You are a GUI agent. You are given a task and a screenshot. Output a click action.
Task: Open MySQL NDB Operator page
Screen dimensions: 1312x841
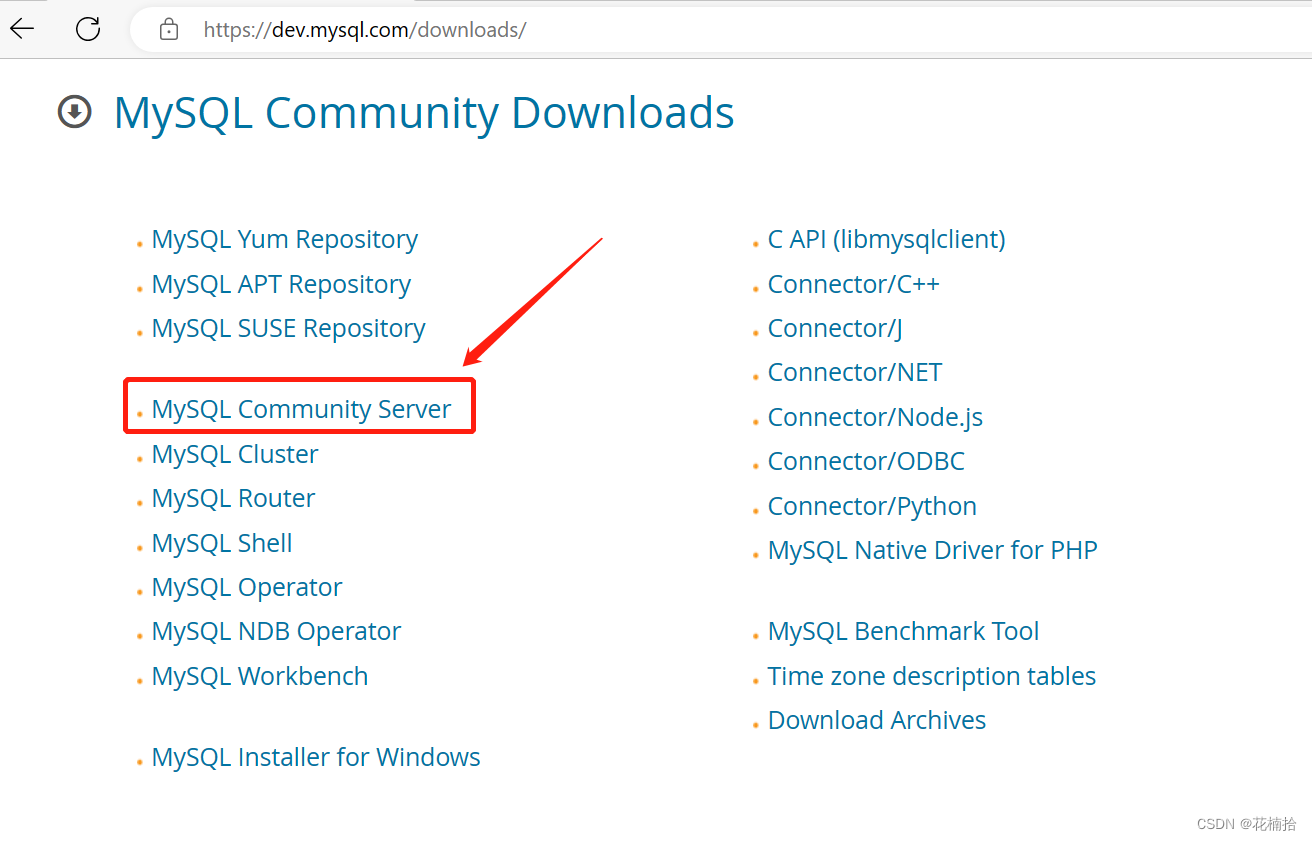[x=276, y=631]
